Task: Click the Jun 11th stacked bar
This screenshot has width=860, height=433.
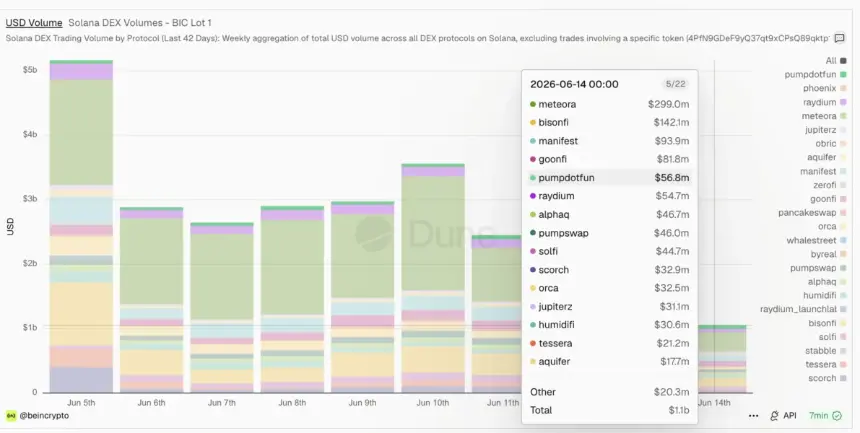Action: point(497,314)
